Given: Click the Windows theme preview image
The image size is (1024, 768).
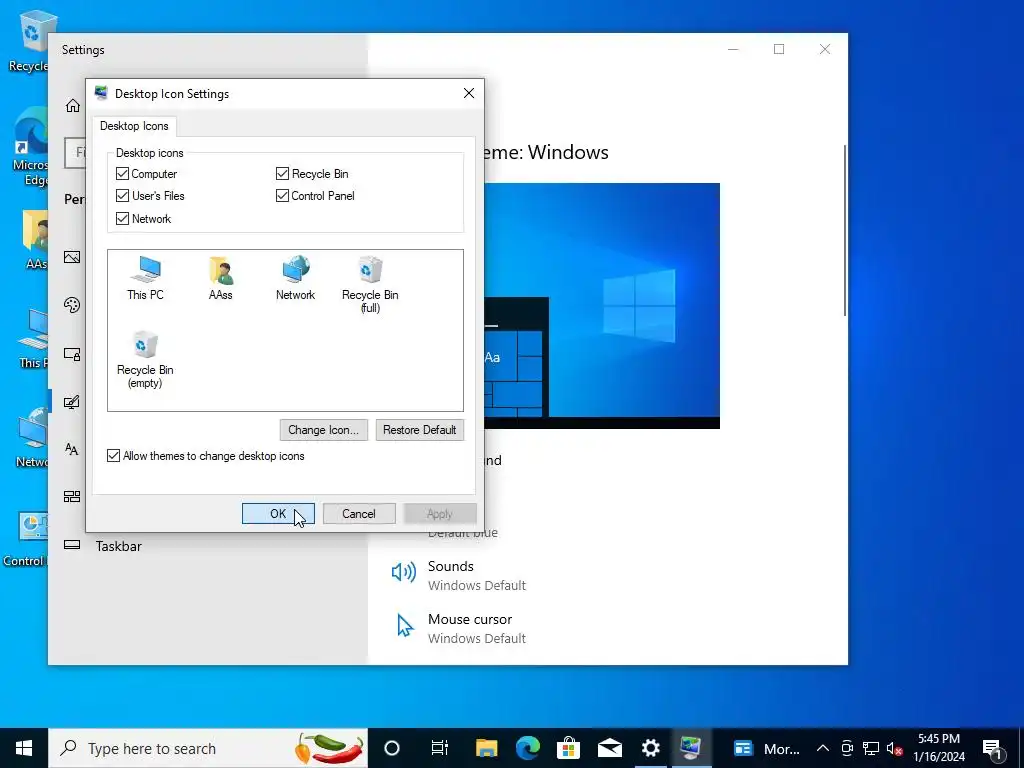Looking at the screenshot, I should coord(601,306).
